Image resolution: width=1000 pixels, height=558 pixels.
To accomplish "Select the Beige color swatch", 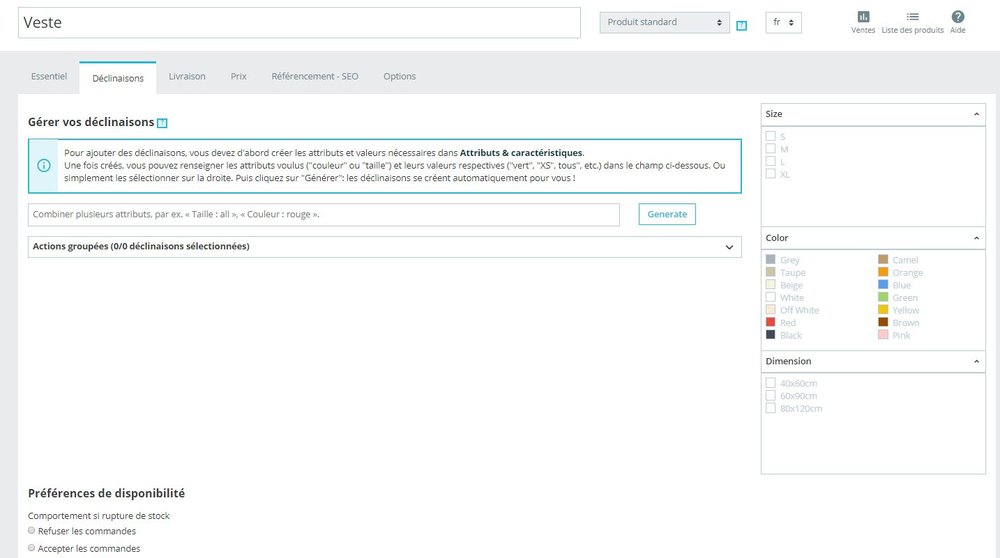I will (x=770, y=285).
